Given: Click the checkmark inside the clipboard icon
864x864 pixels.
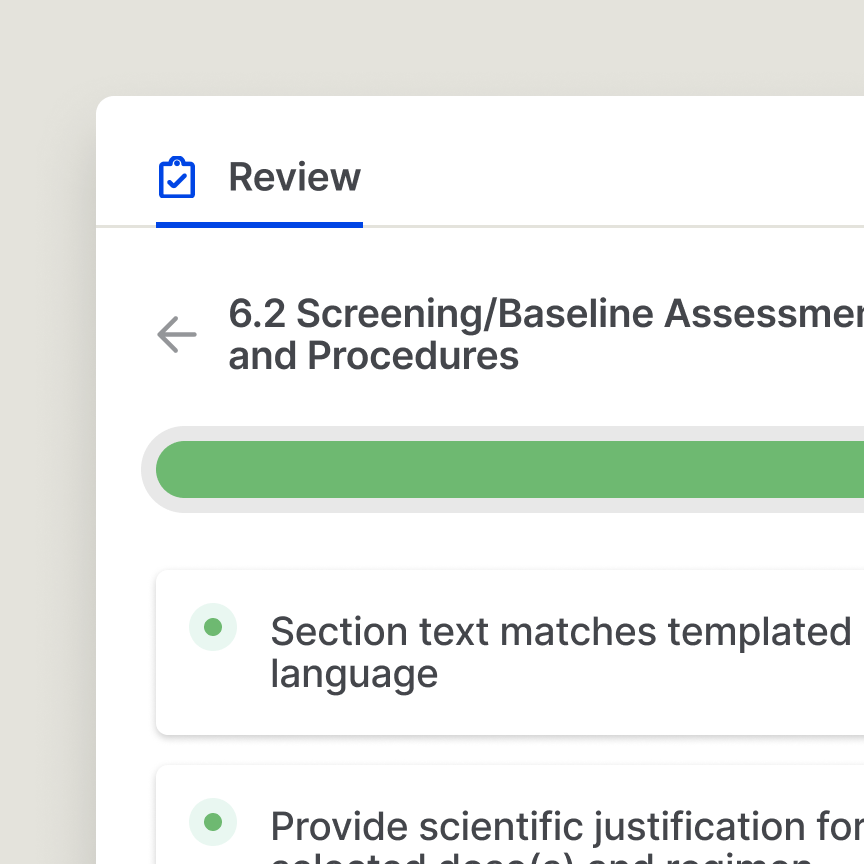Looking at the screenshot, I should (x=177, y=180).
